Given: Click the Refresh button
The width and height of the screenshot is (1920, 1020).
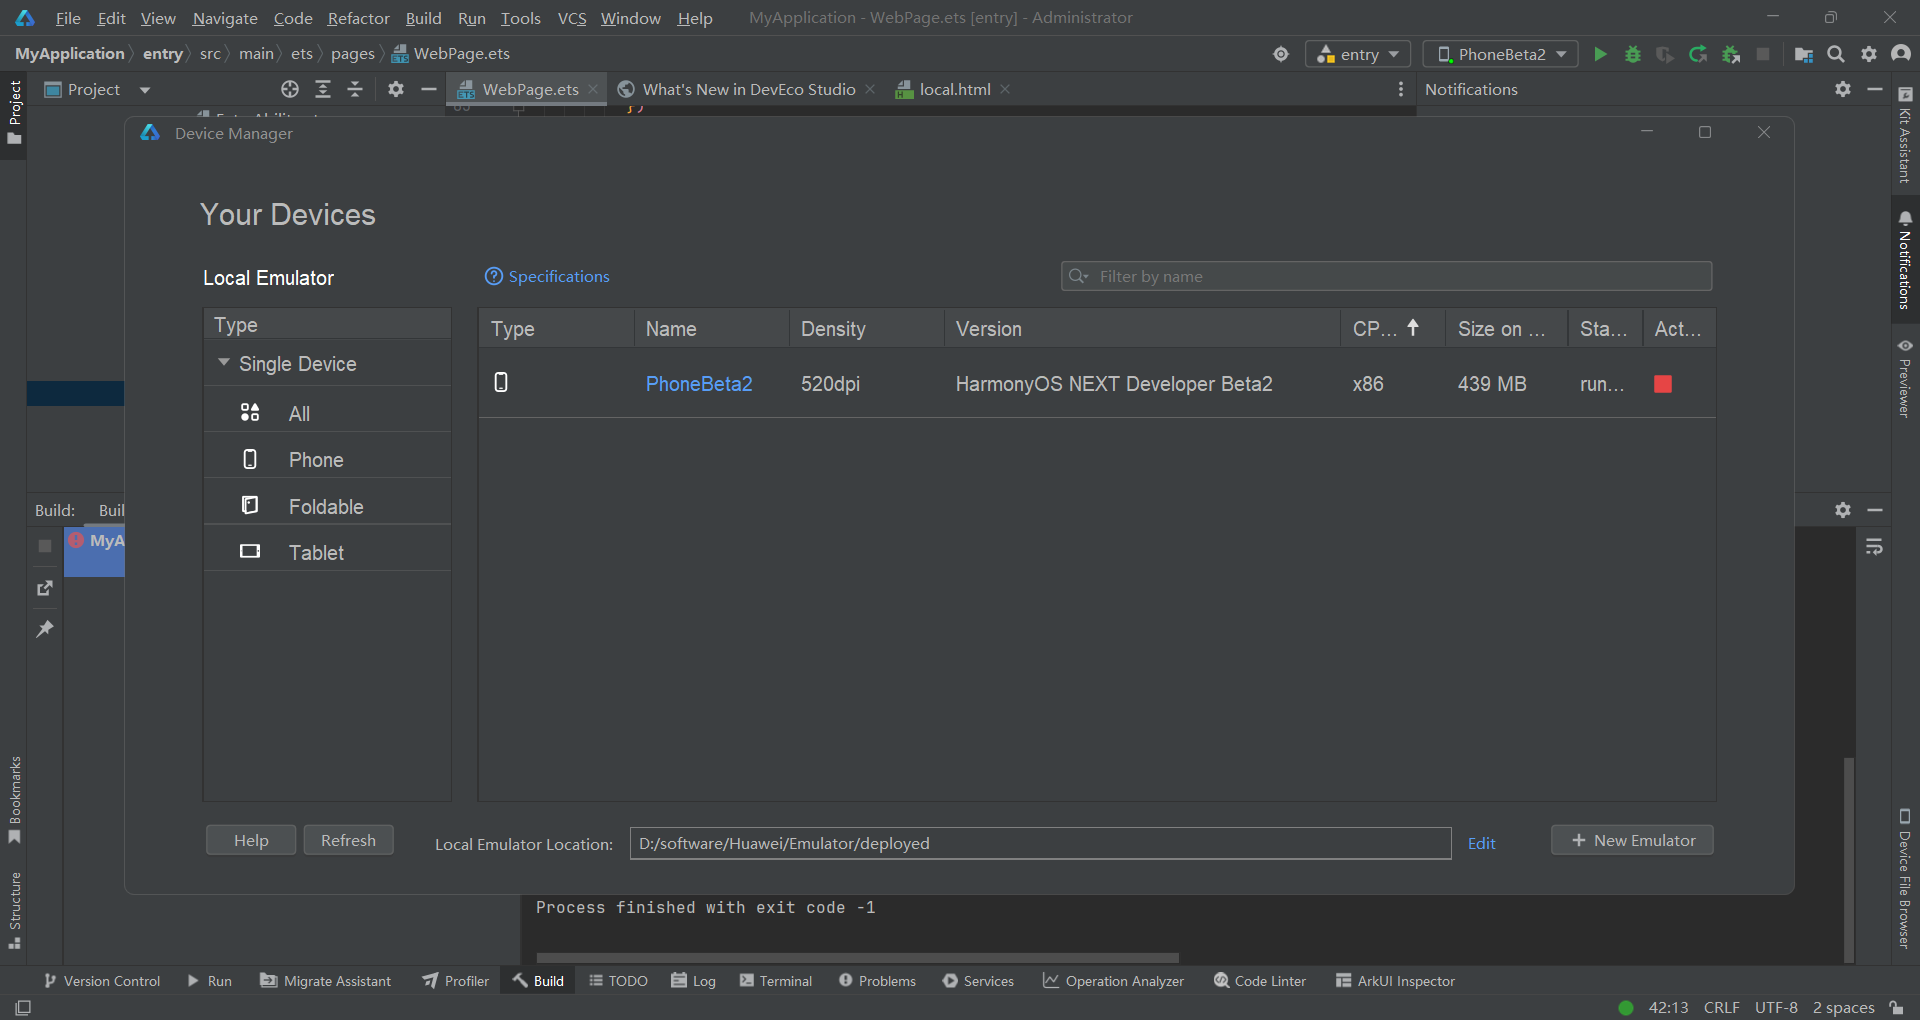Looking at the screenshot, I should point(348,840).
